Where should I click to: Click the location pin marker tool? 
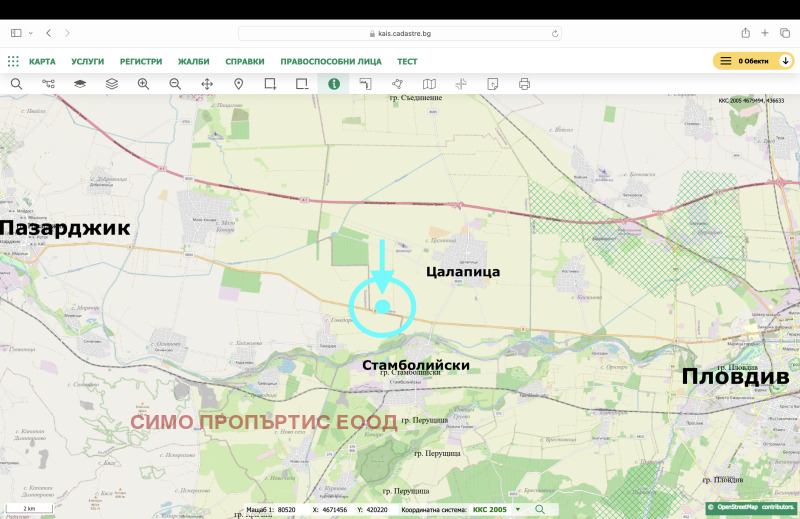point(239,84)
